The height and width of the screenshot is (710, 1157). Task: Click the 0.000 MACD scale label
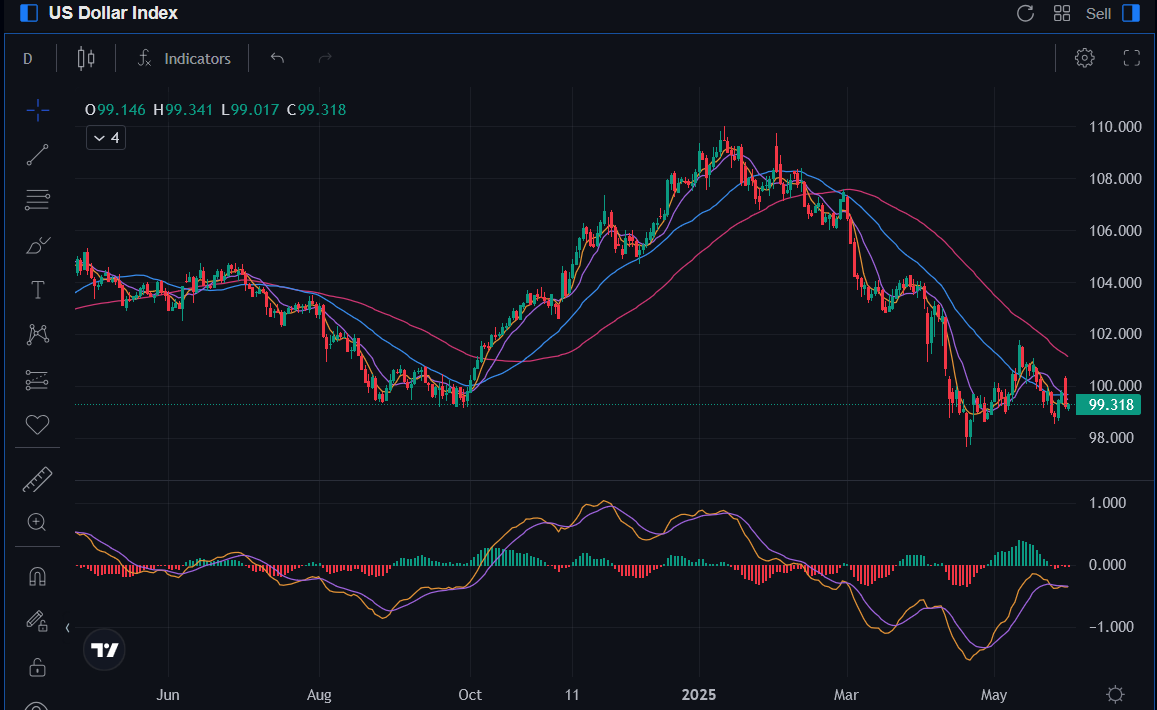(1108, 565)
